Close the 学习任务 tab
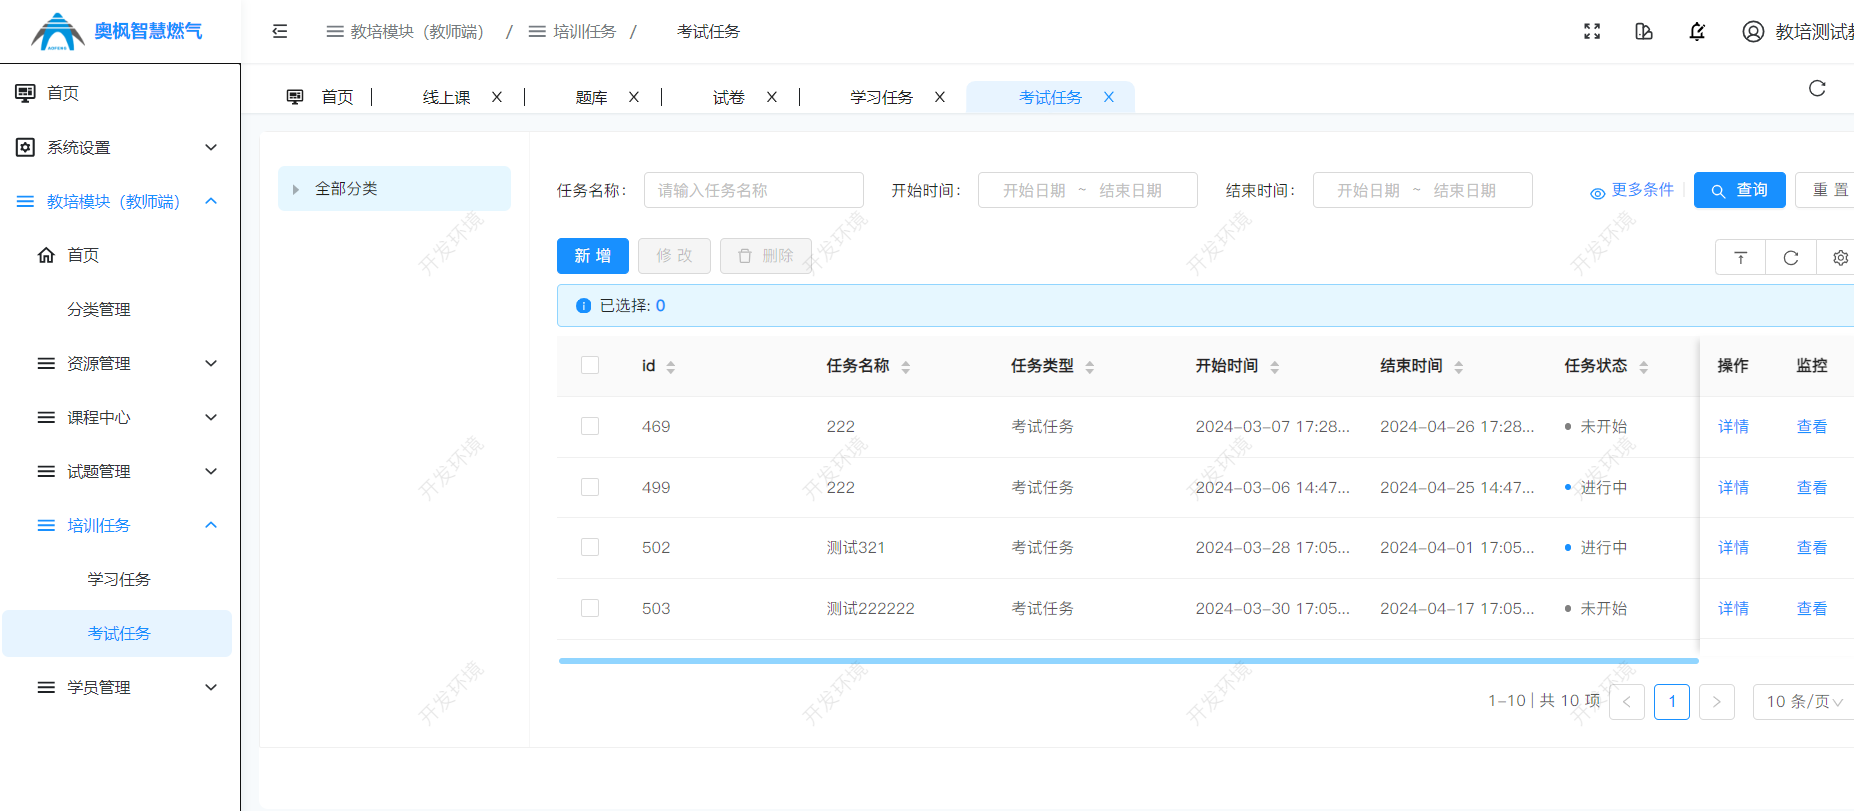This screenshot has height=811, width=1854. pyautogui.click(x=940, y=97)
